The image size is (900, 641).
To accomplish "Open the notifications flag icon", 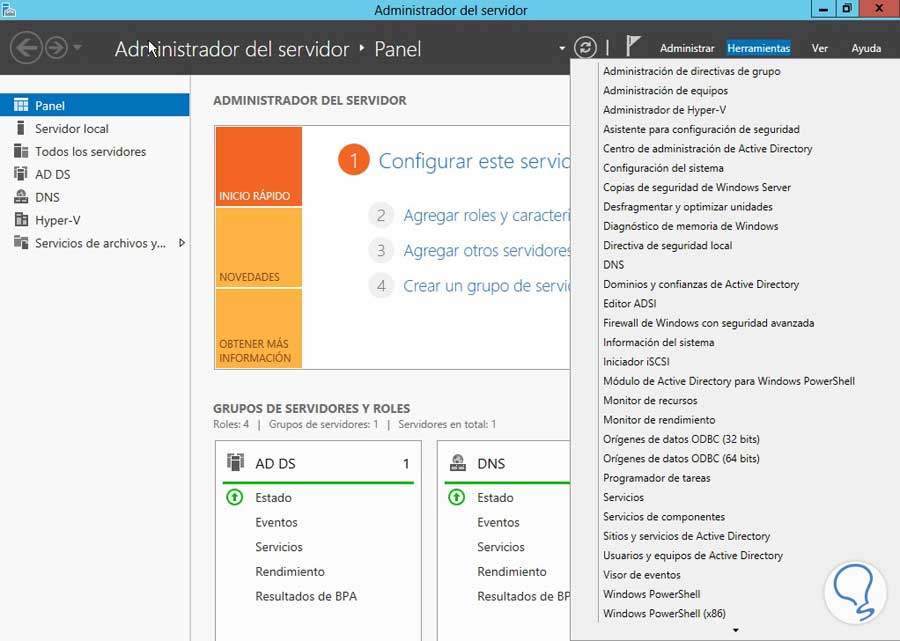I will click(x=633, y=46).
